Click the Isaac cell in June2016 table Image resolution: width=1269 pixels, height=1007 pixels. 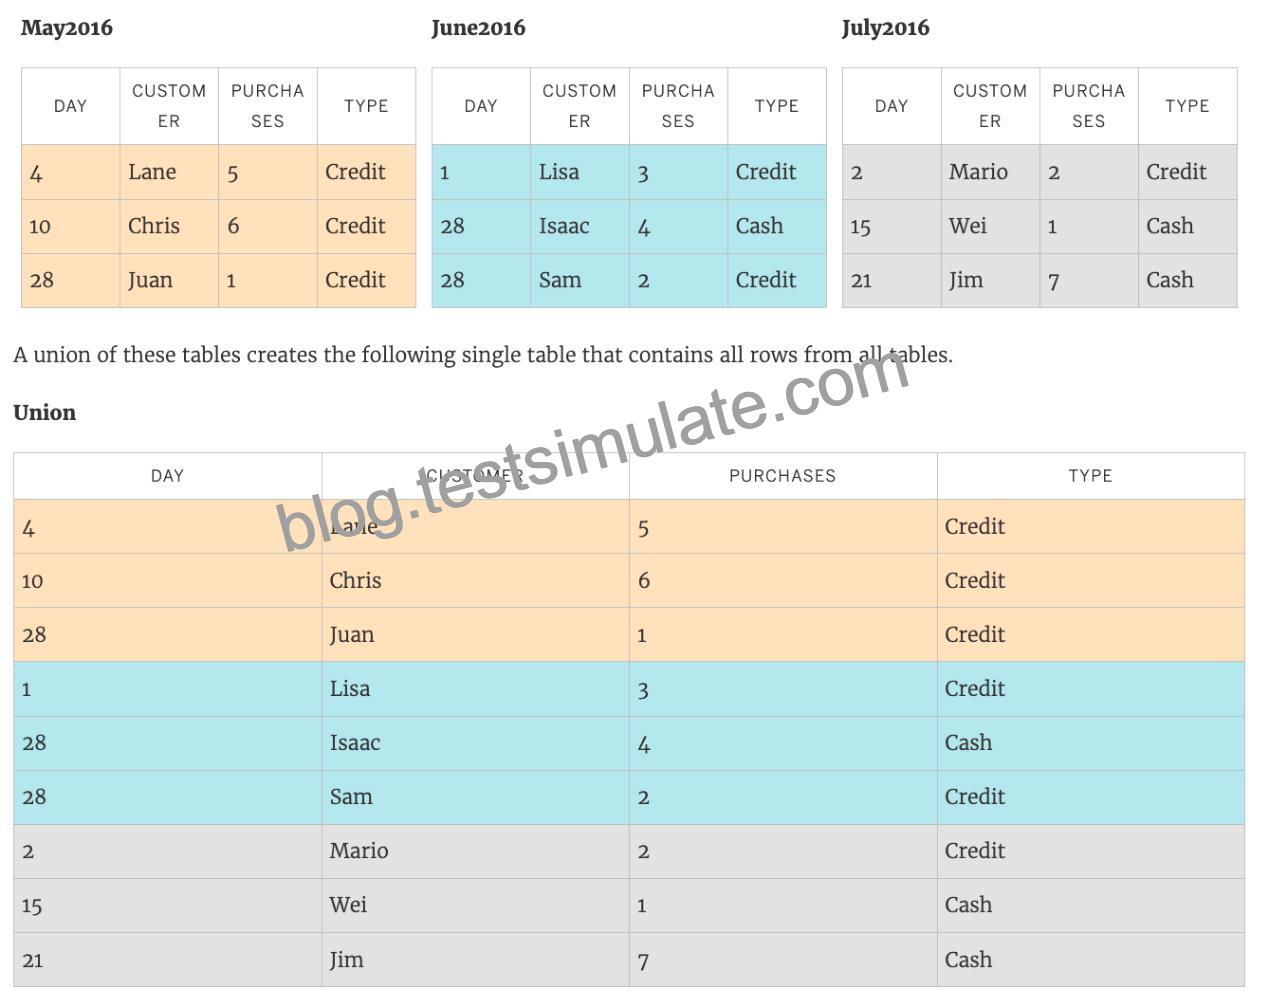[580, 226]
